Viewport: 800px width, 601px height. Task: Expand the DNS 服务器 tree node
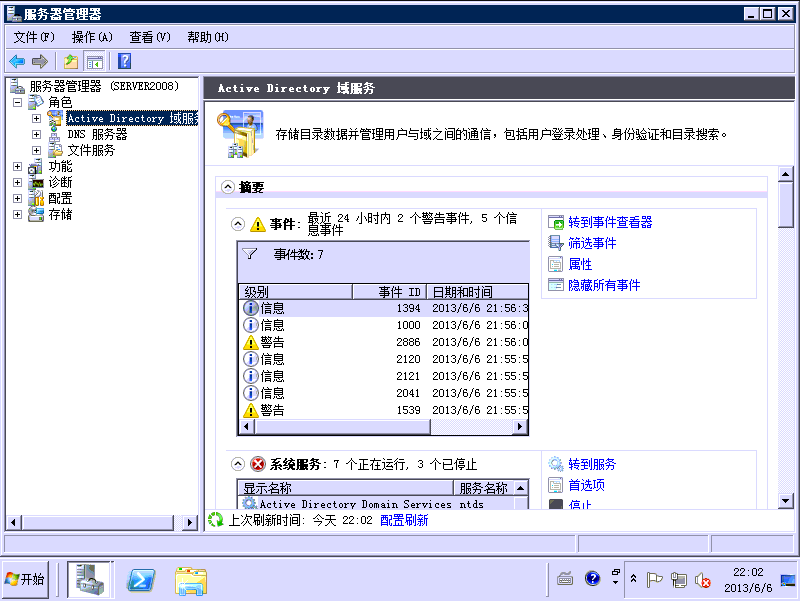37,134
